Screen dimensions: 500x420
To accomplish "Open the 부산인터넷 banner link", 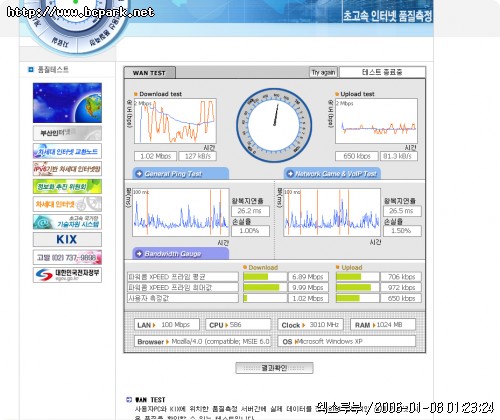I will (67, 133).
